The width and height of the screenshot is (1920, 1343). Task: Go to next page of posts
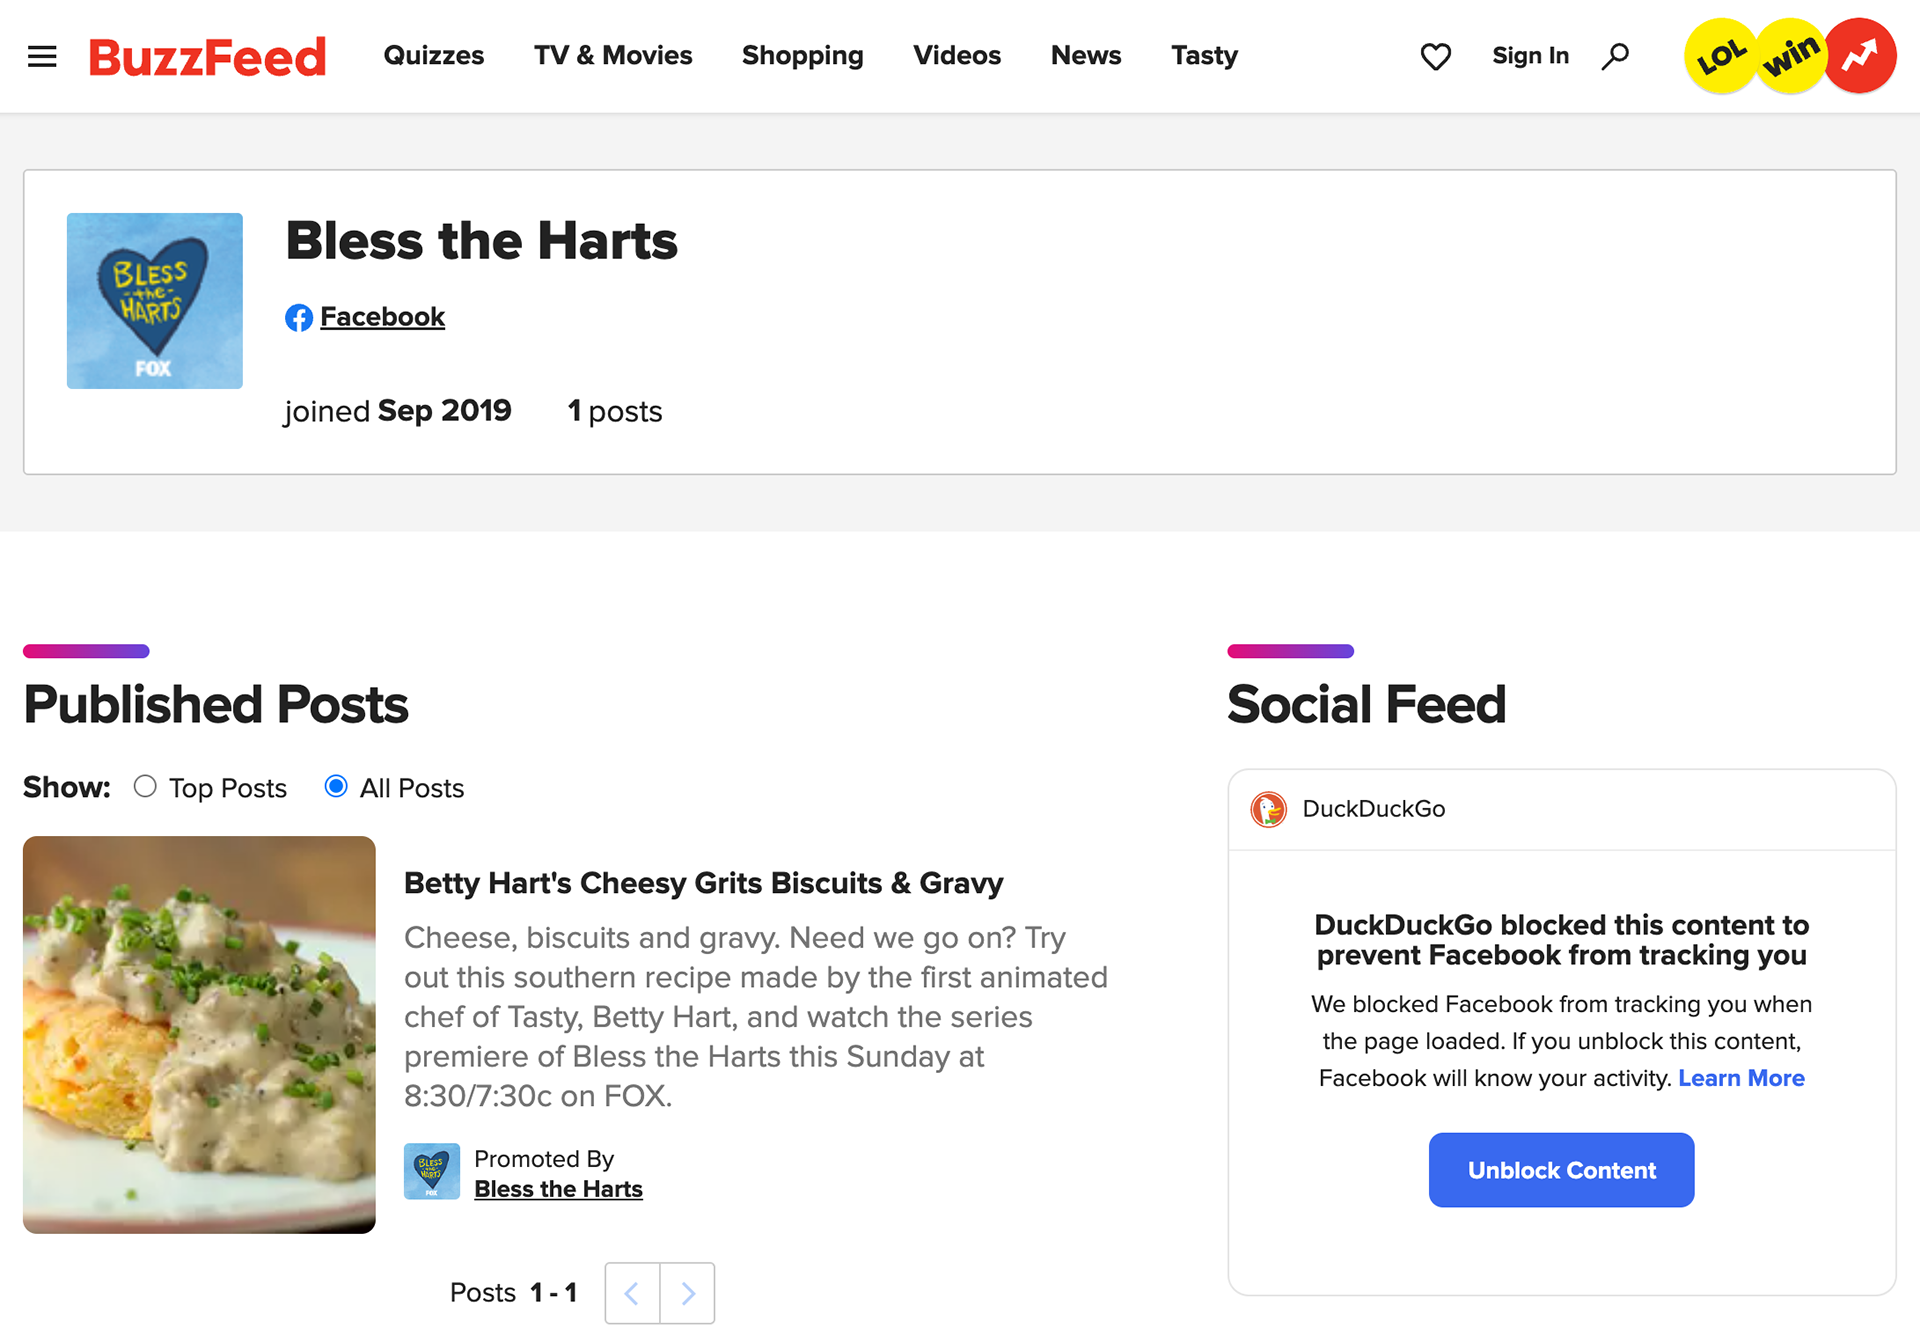click(x=688, y=1293)
